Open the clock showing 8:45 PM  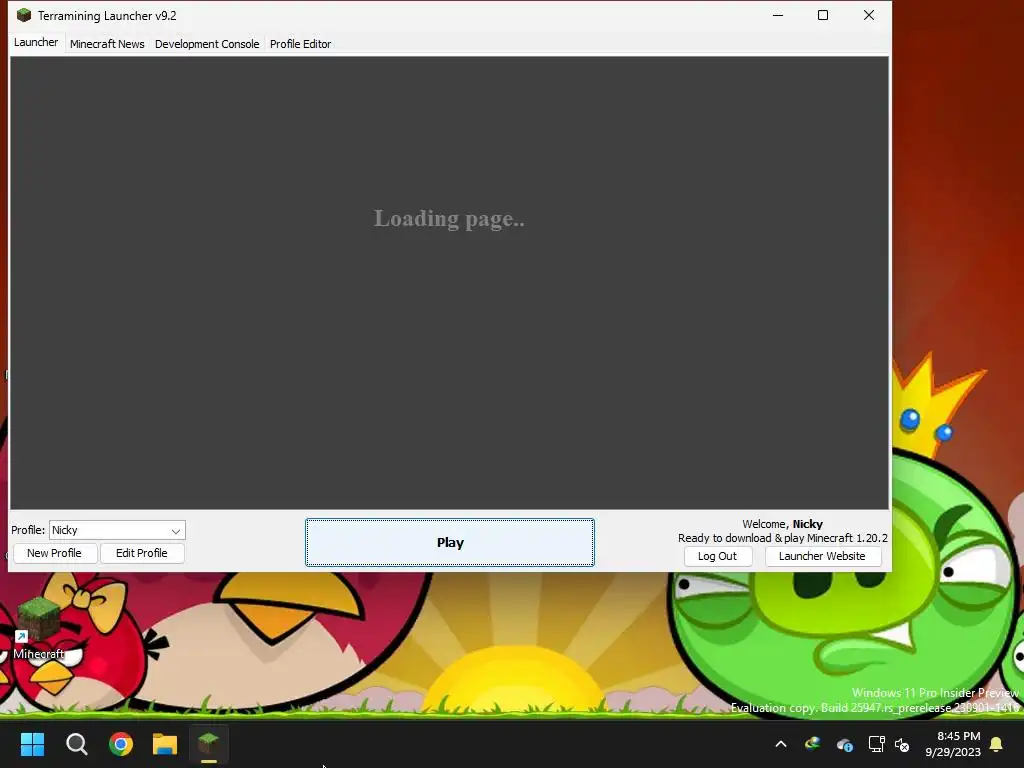click(x=953, y=744)
